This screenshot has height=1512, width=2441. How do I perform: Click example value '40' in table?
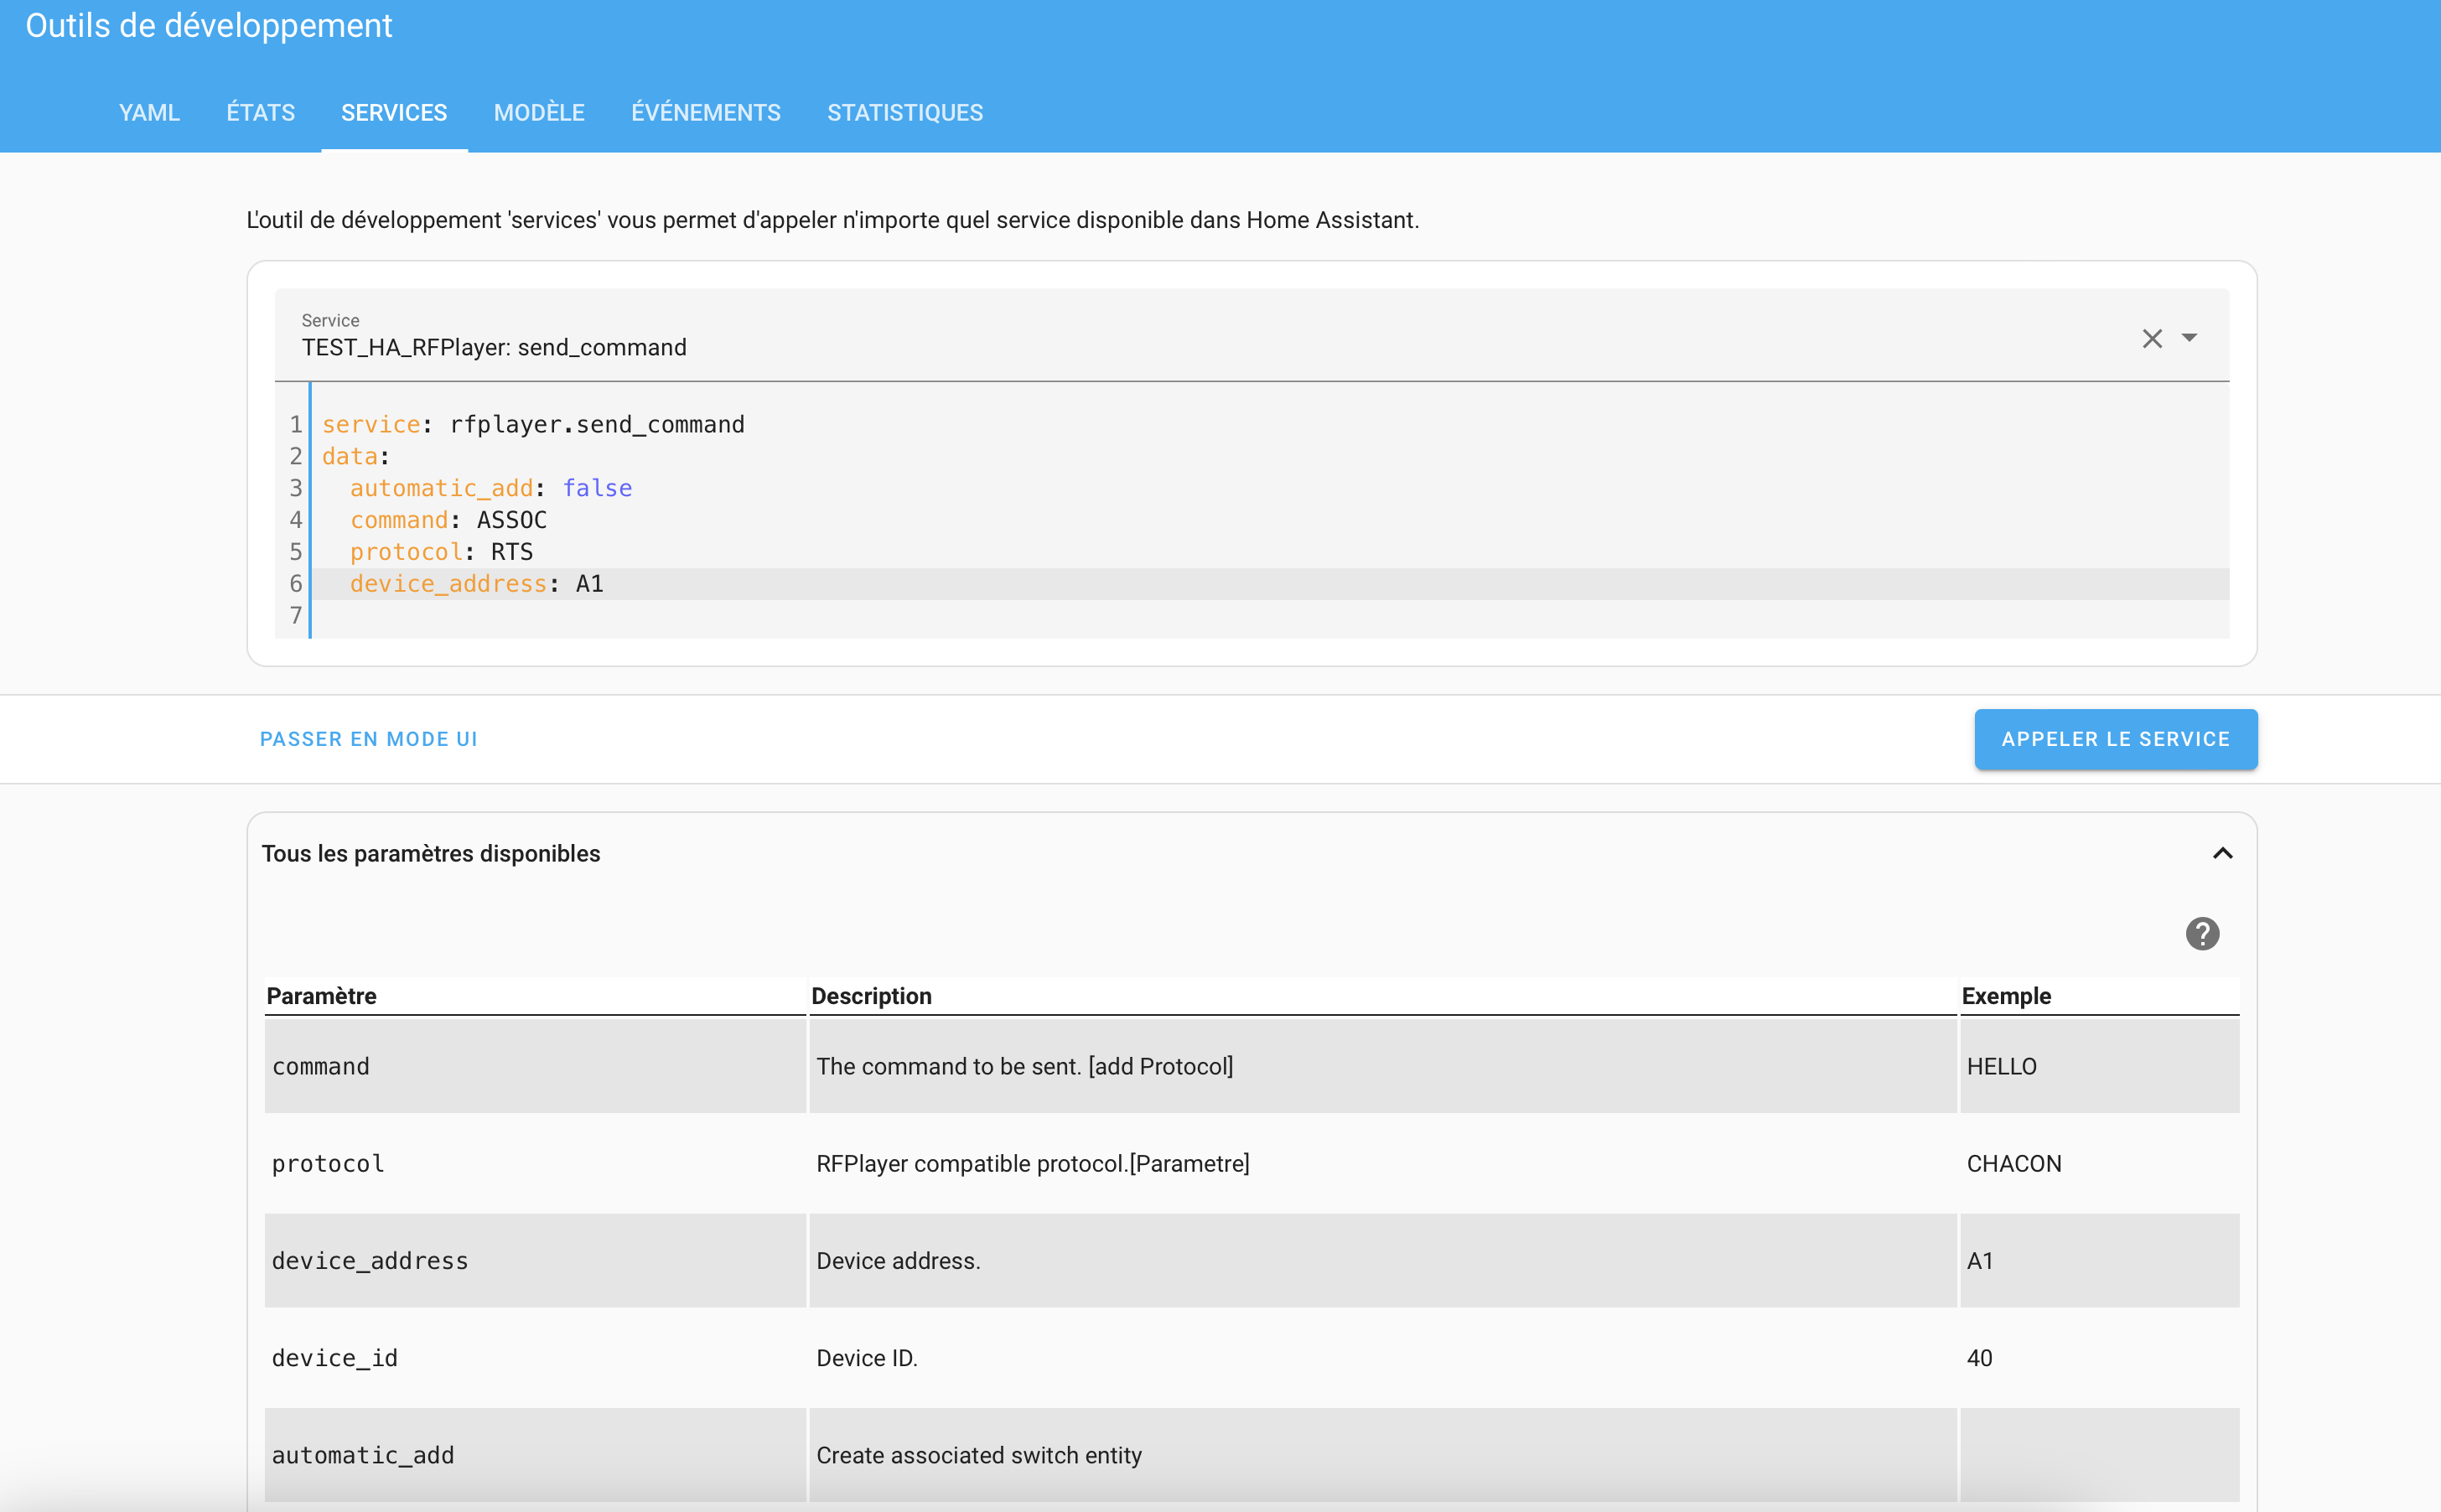(1979, 1358)
